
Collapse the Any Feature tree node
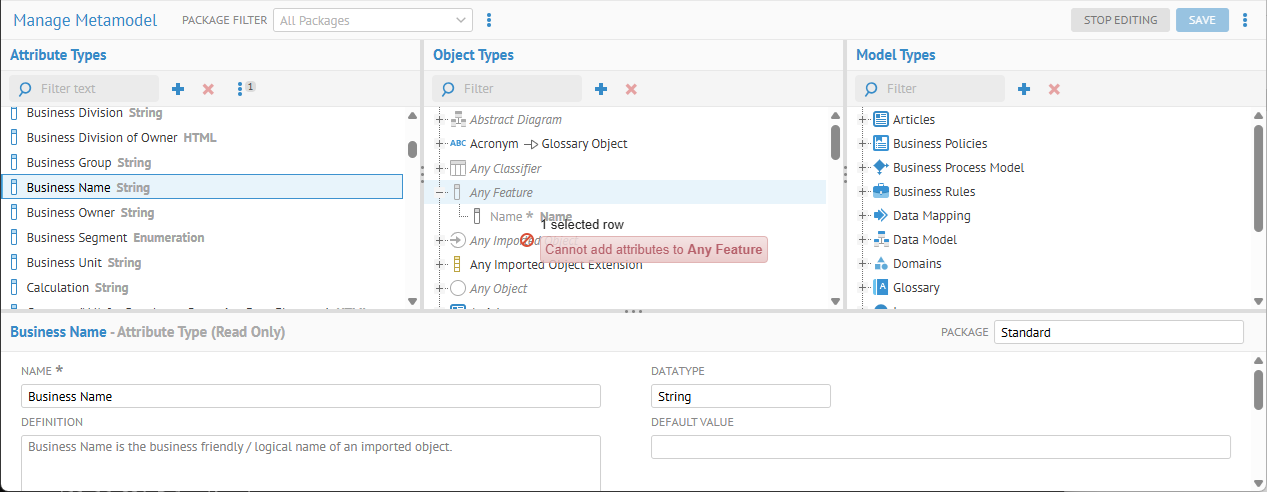(440, 193)
